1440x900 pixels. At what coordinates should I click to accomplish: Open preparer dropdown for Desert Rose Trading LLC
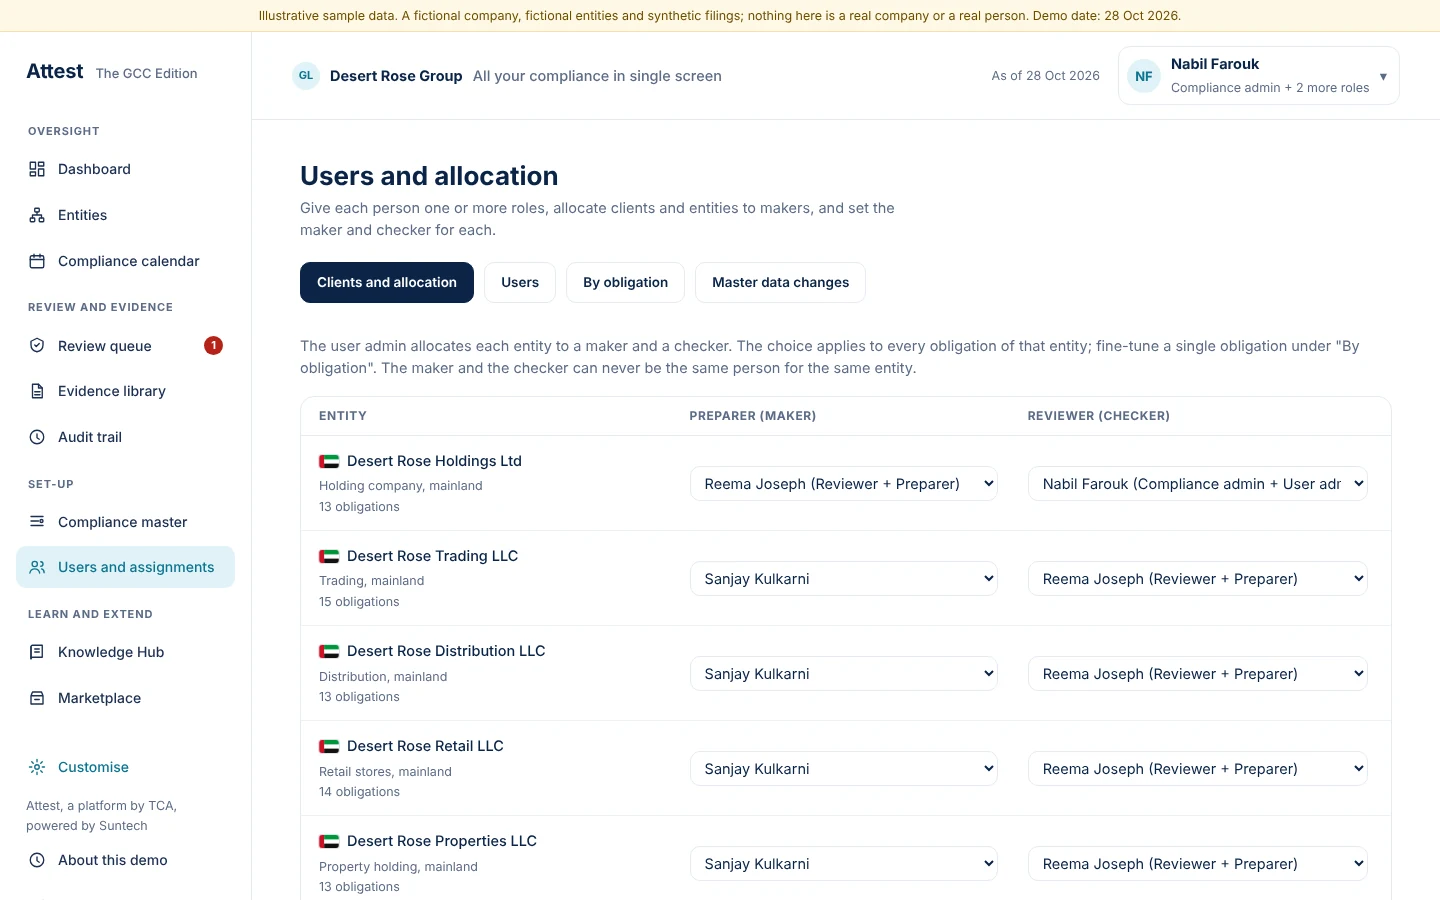point(844,579)
